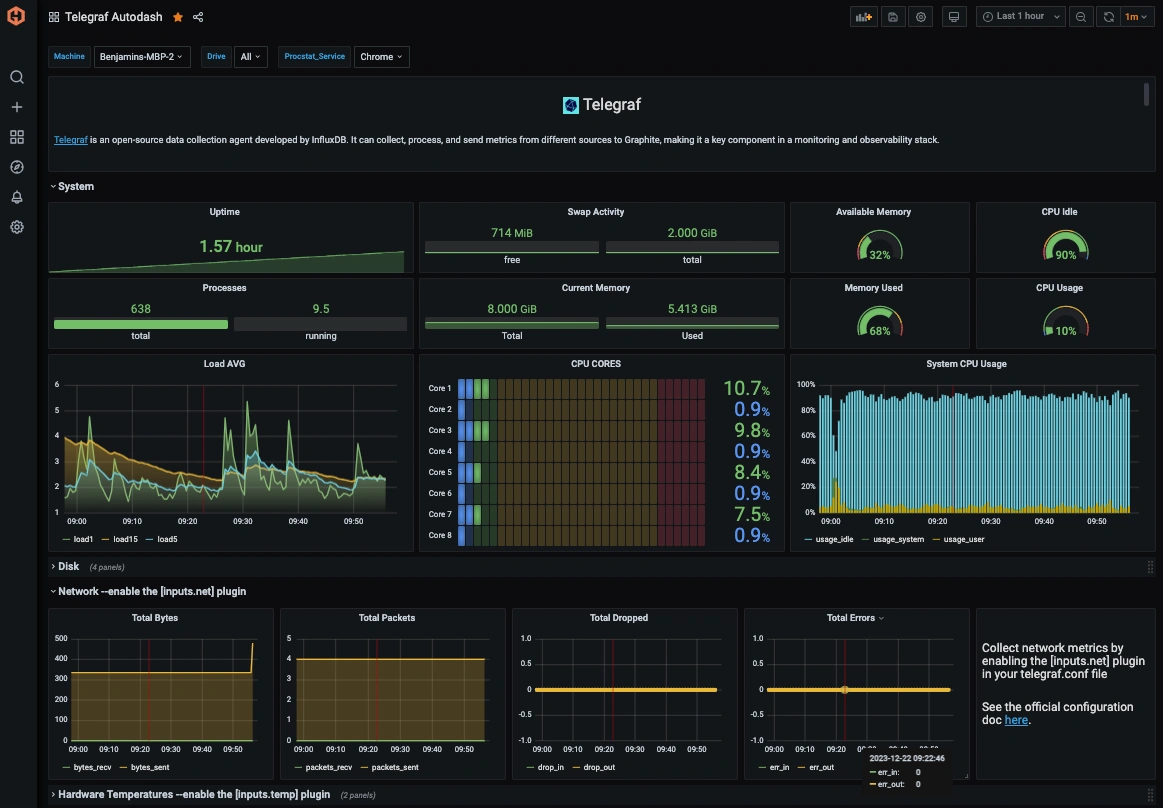
Task: Open the Total Errors panel title menu
Action: pyautogui.click(x=855, y=618)
